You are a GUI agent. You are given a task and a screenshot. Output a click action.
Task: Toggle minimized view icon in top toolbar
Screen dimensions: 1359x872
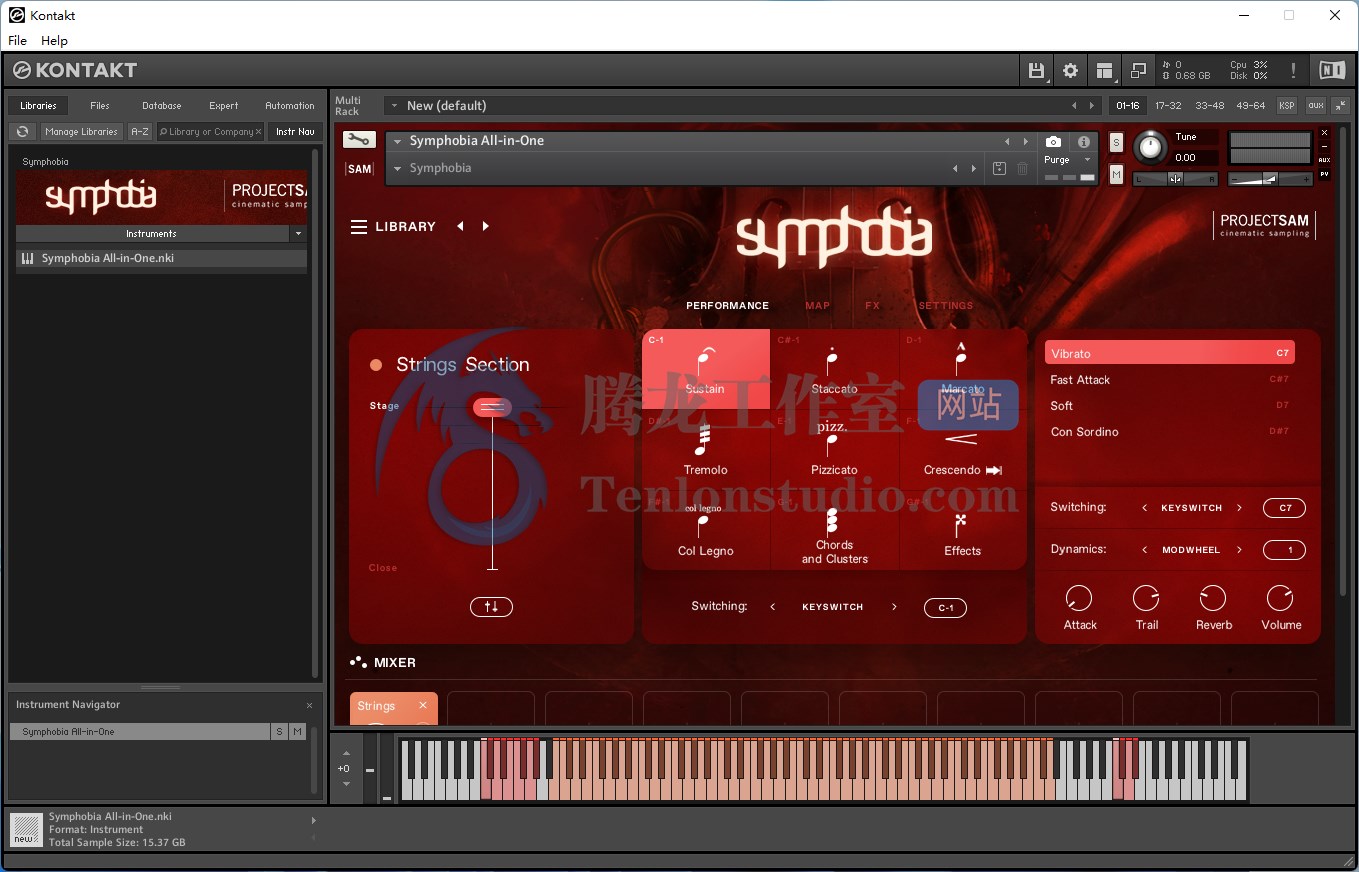point(1138,70)
